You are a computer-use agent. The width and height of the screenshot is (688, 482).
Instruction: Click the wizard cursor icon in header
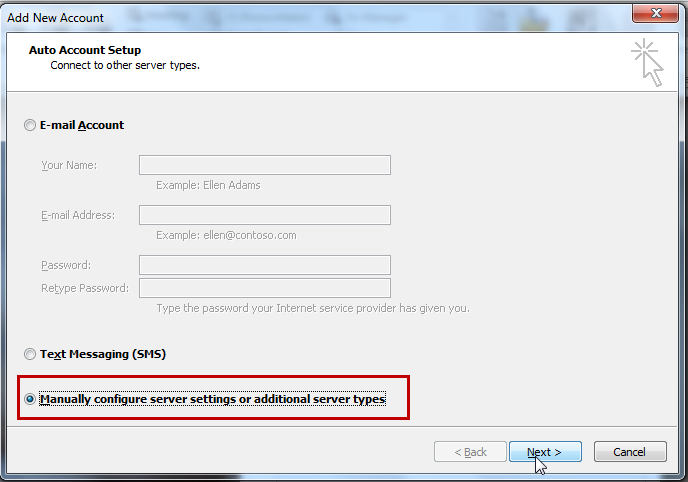click(x=647, y=63)
